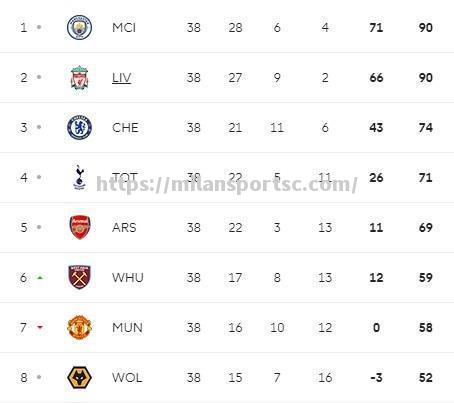Screen dimensions: 454x403
Task: Click the Chelsea club badge
Action: (79, 127)
